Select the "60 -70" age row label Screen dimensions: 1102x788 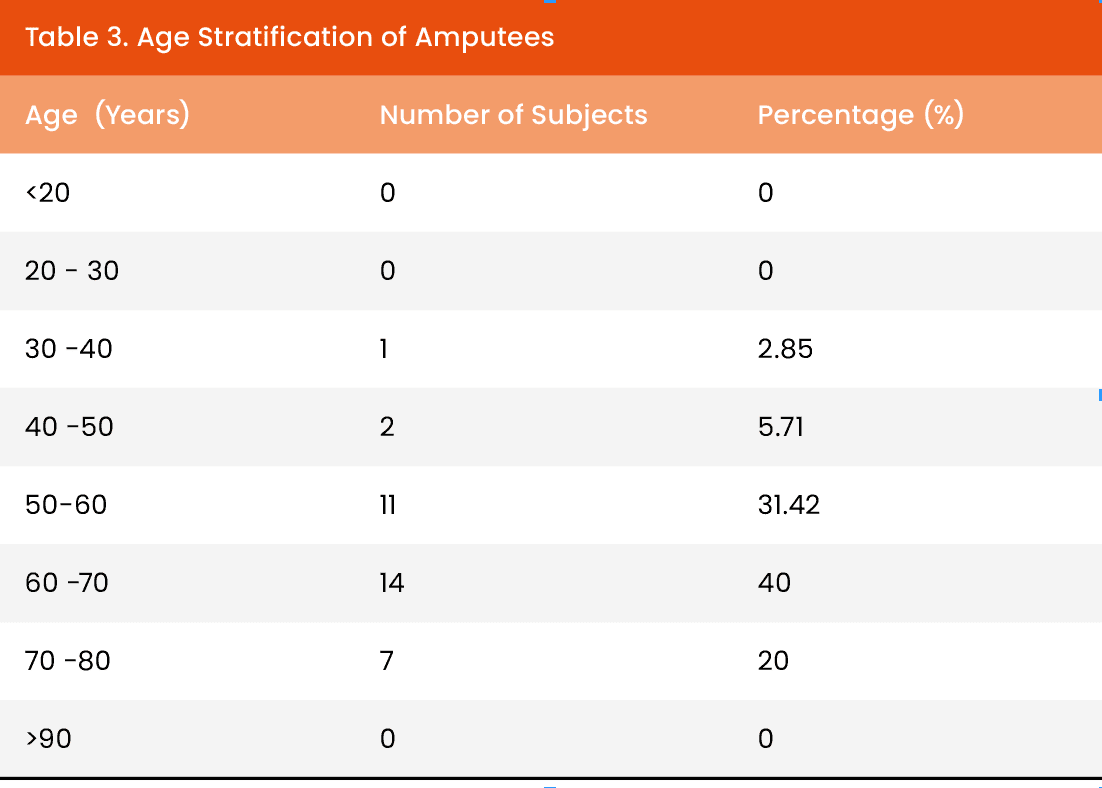pyautogui.click(x=67, y=582)
